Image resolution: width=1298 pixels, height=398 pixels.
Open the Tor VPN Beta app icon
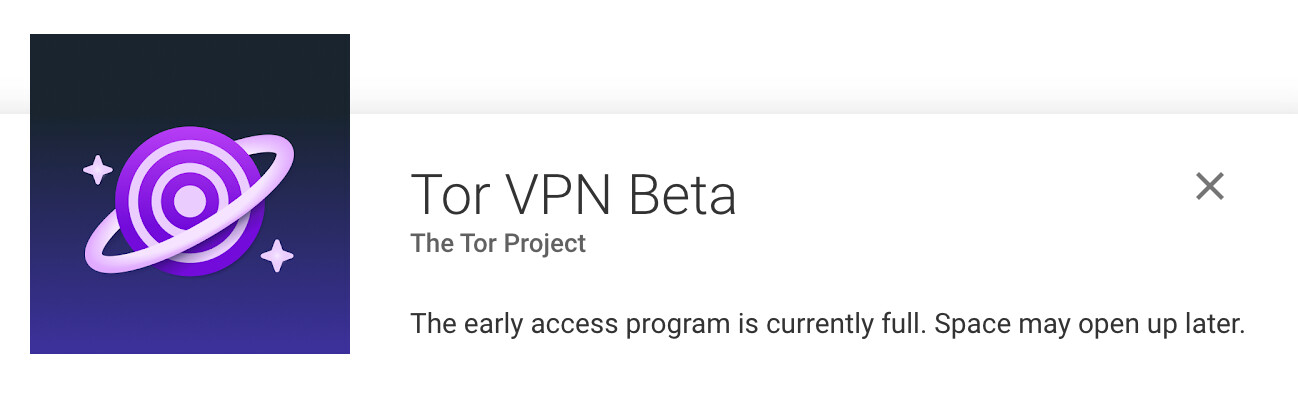pos(190,194)
